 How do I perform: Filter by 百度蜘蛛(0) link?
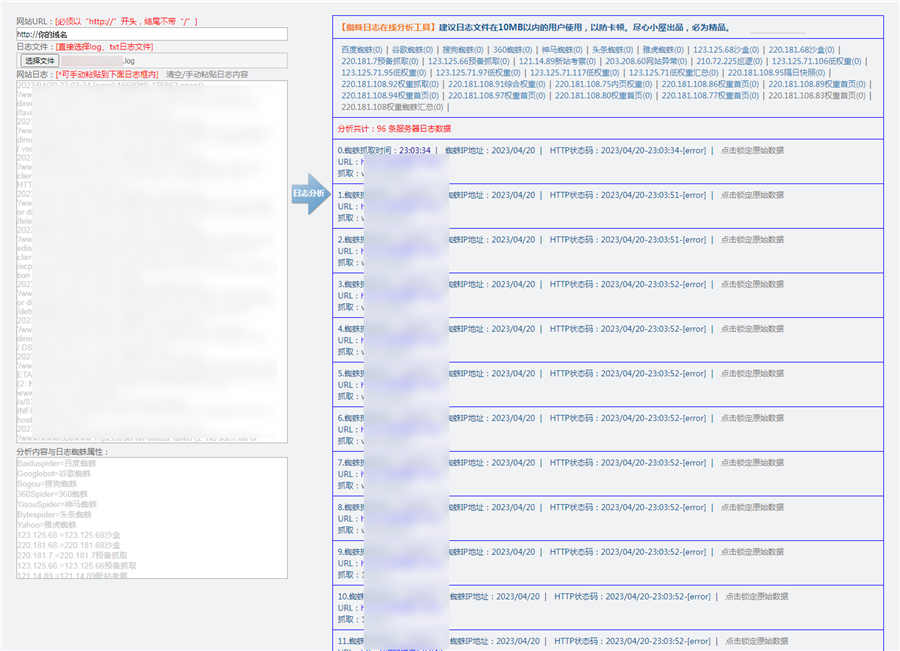pyautogui.click(x=361, y=49)
